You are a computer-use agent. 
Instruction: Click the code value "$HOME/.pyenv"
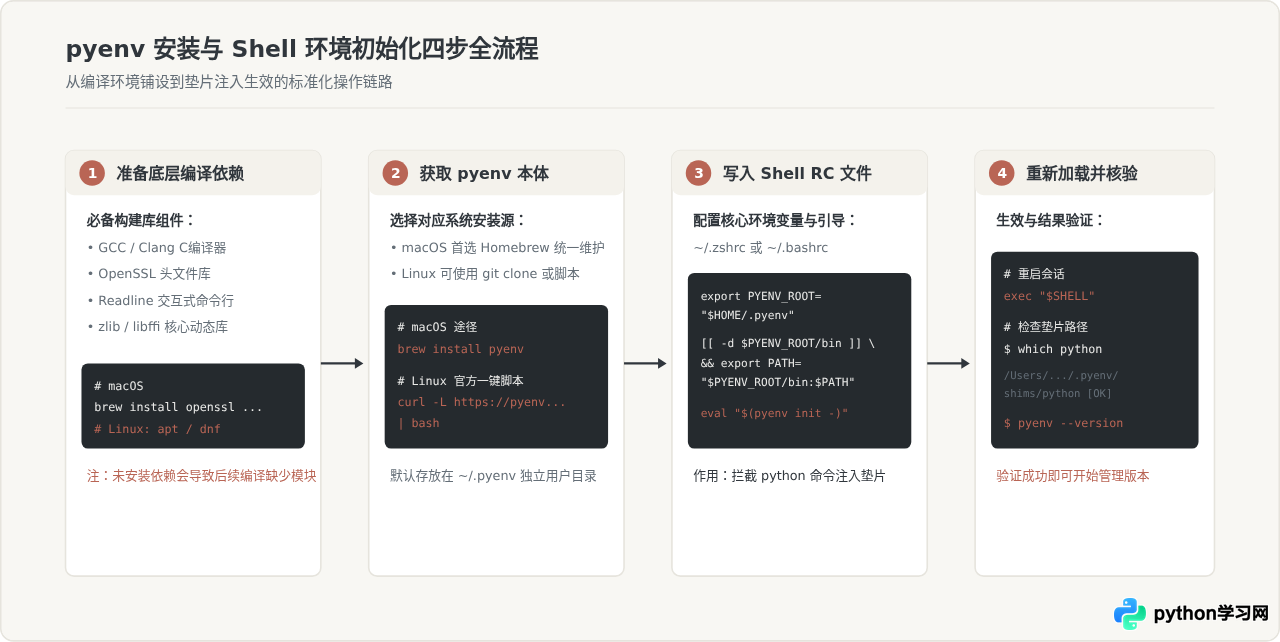(x=750, y=314)
